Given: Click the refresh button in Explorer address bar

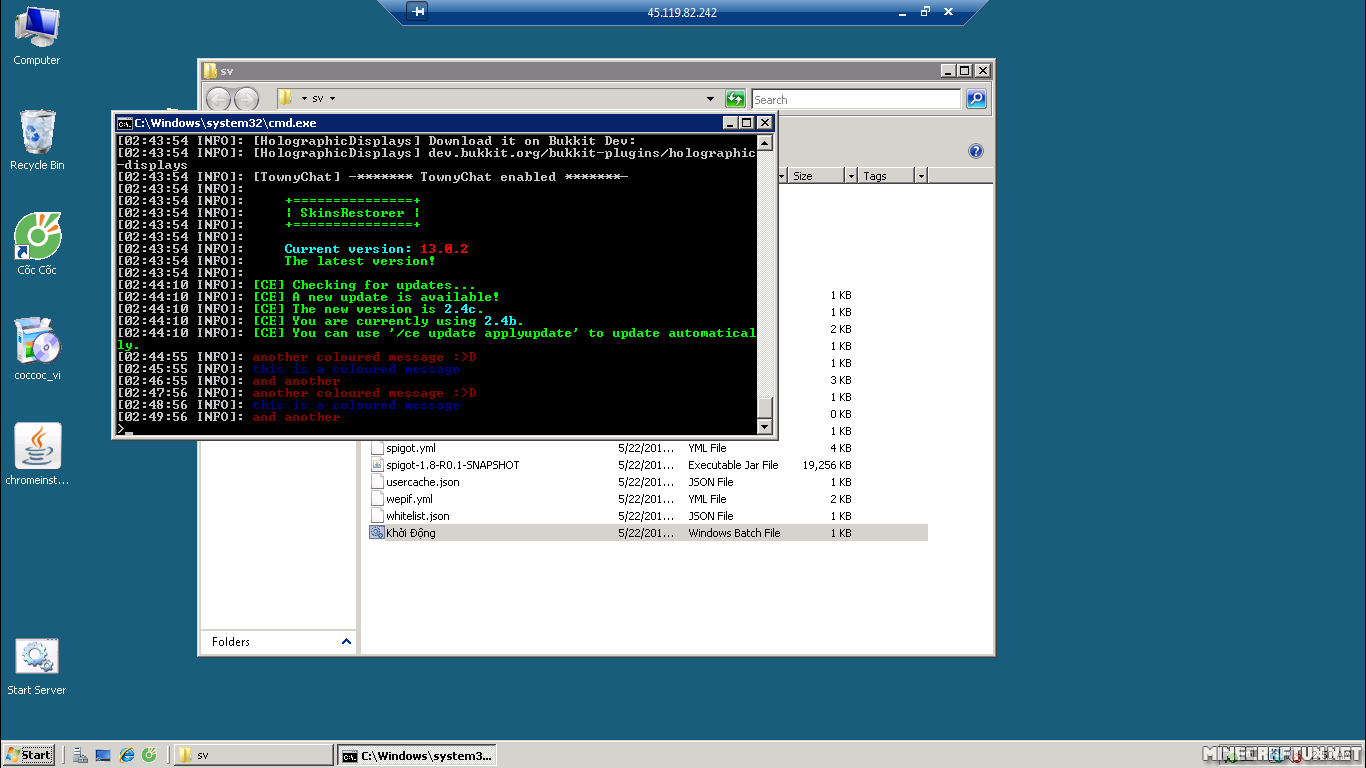Looking at the screenshot, I should pyautogui.click(x=735, y=99).
